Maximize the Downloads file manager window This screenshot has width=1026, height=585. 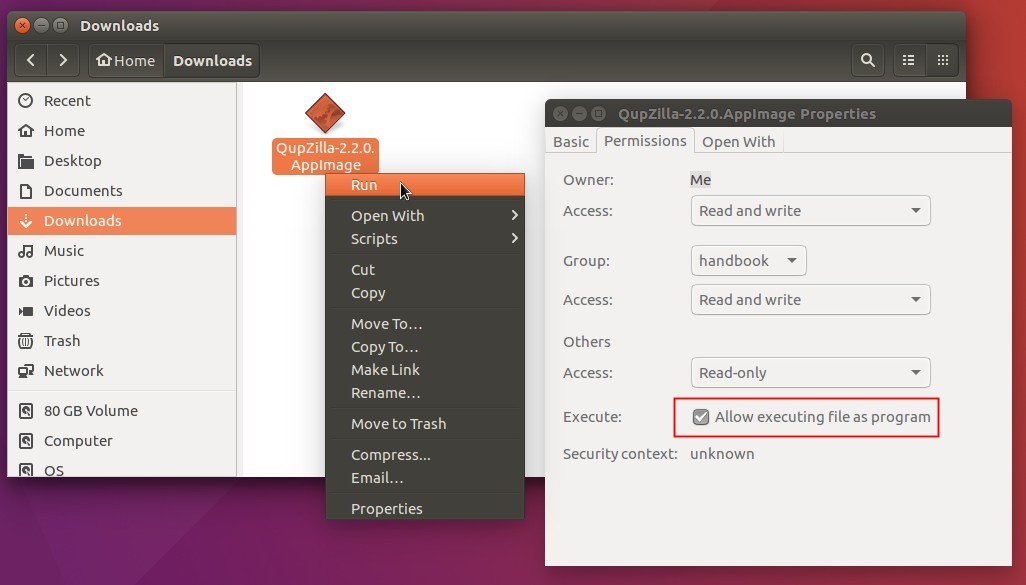60,26
